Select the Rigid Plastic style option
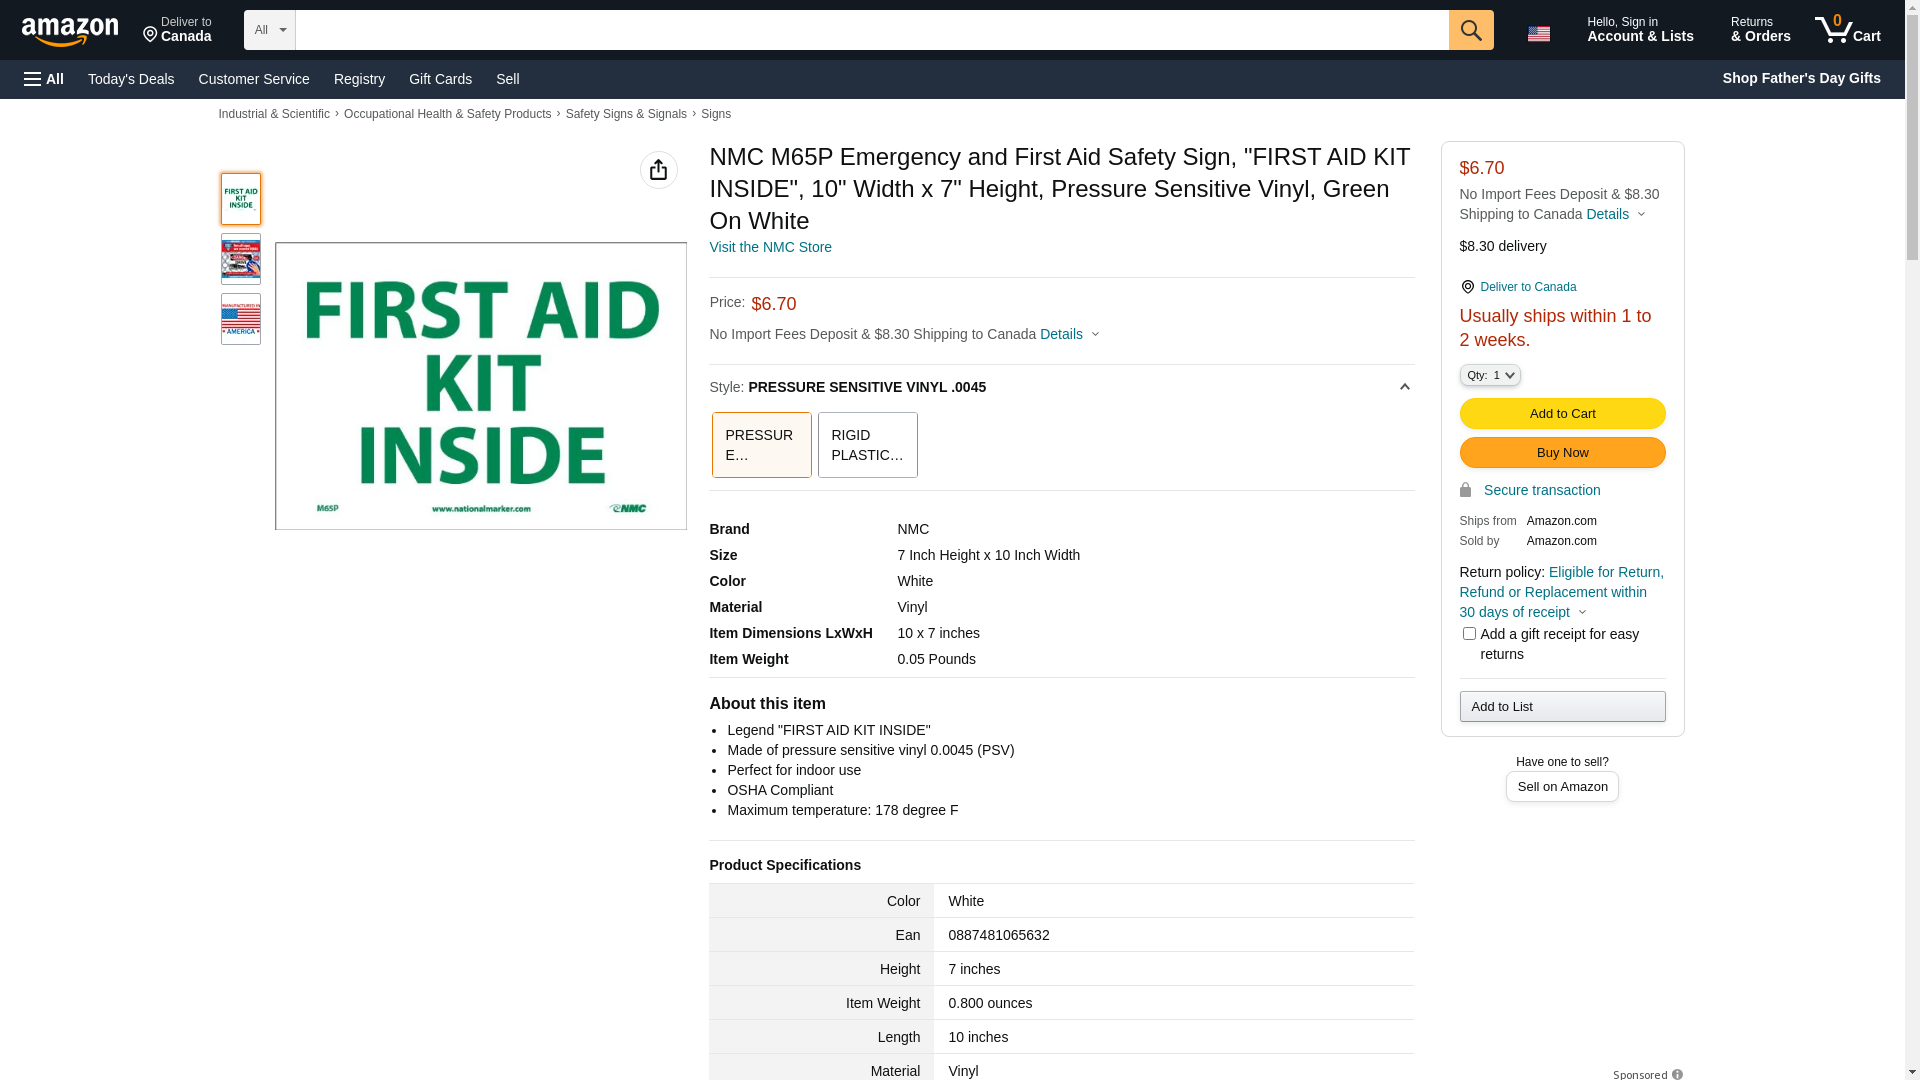Image resolution: width=1920 pixels, height=1080 pixels. pos(867,445)
